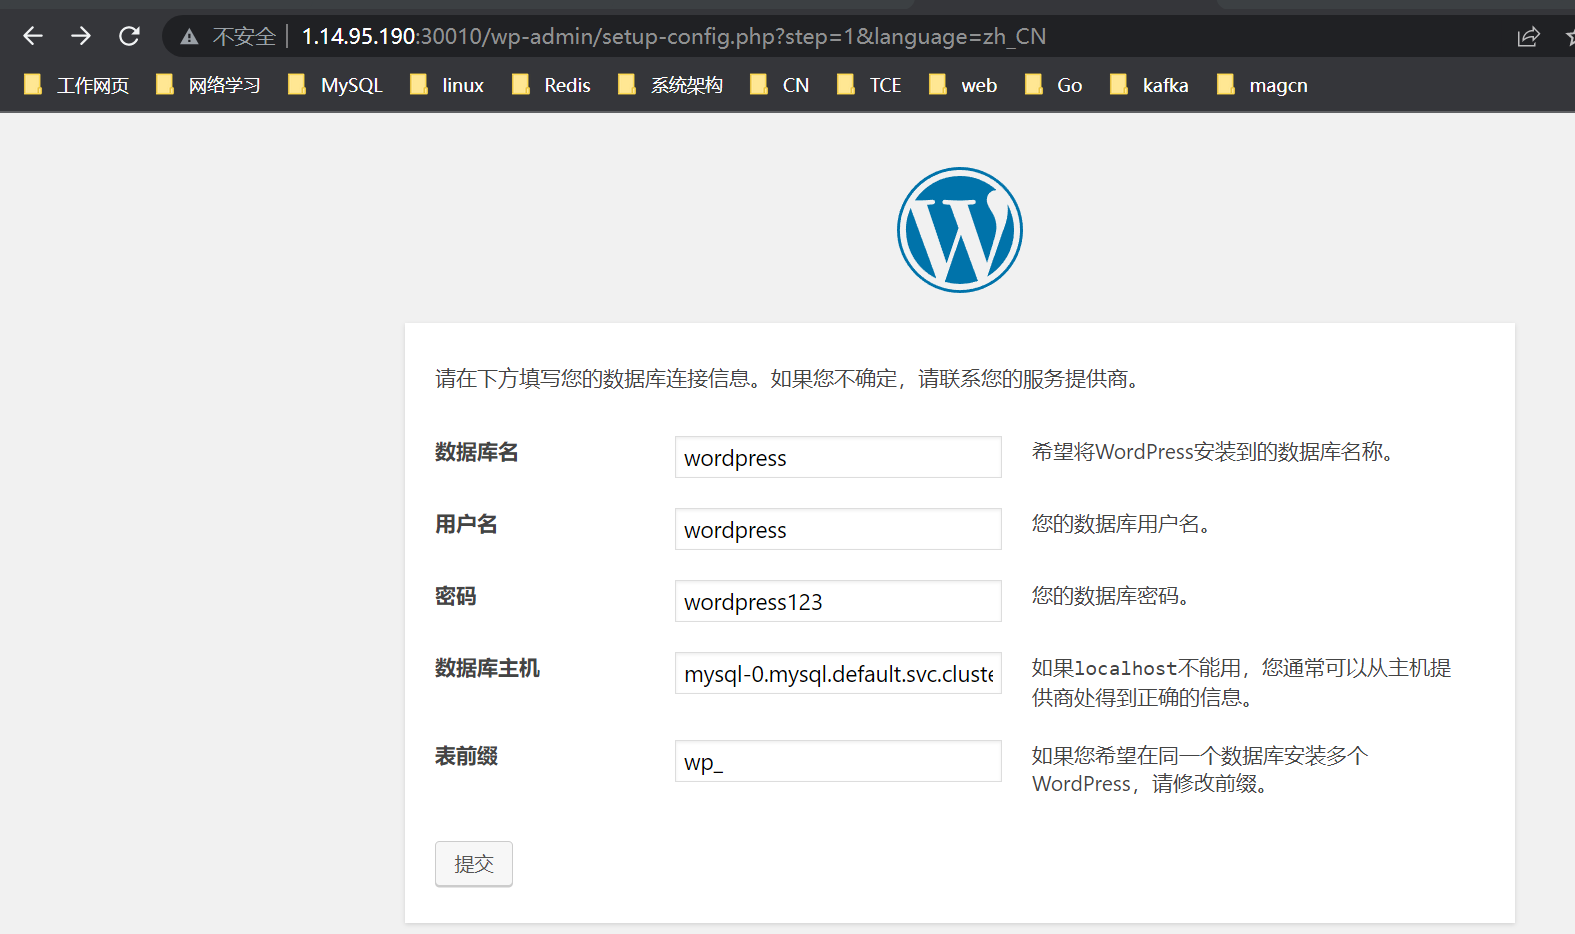1575x934 pixels.
Task: Click the 用户名 input field
Action: tap(838, 529)
